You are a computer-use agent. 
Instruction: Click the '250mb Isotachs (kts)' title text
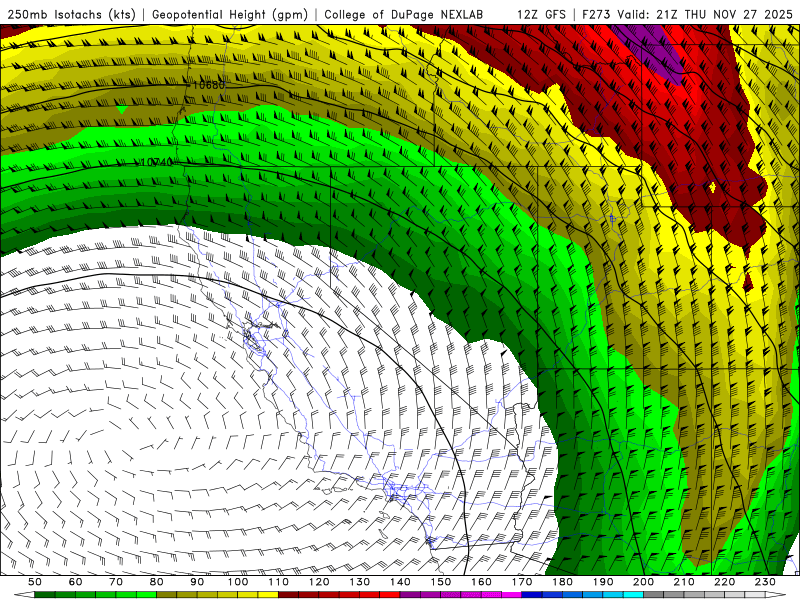[72, 14]
